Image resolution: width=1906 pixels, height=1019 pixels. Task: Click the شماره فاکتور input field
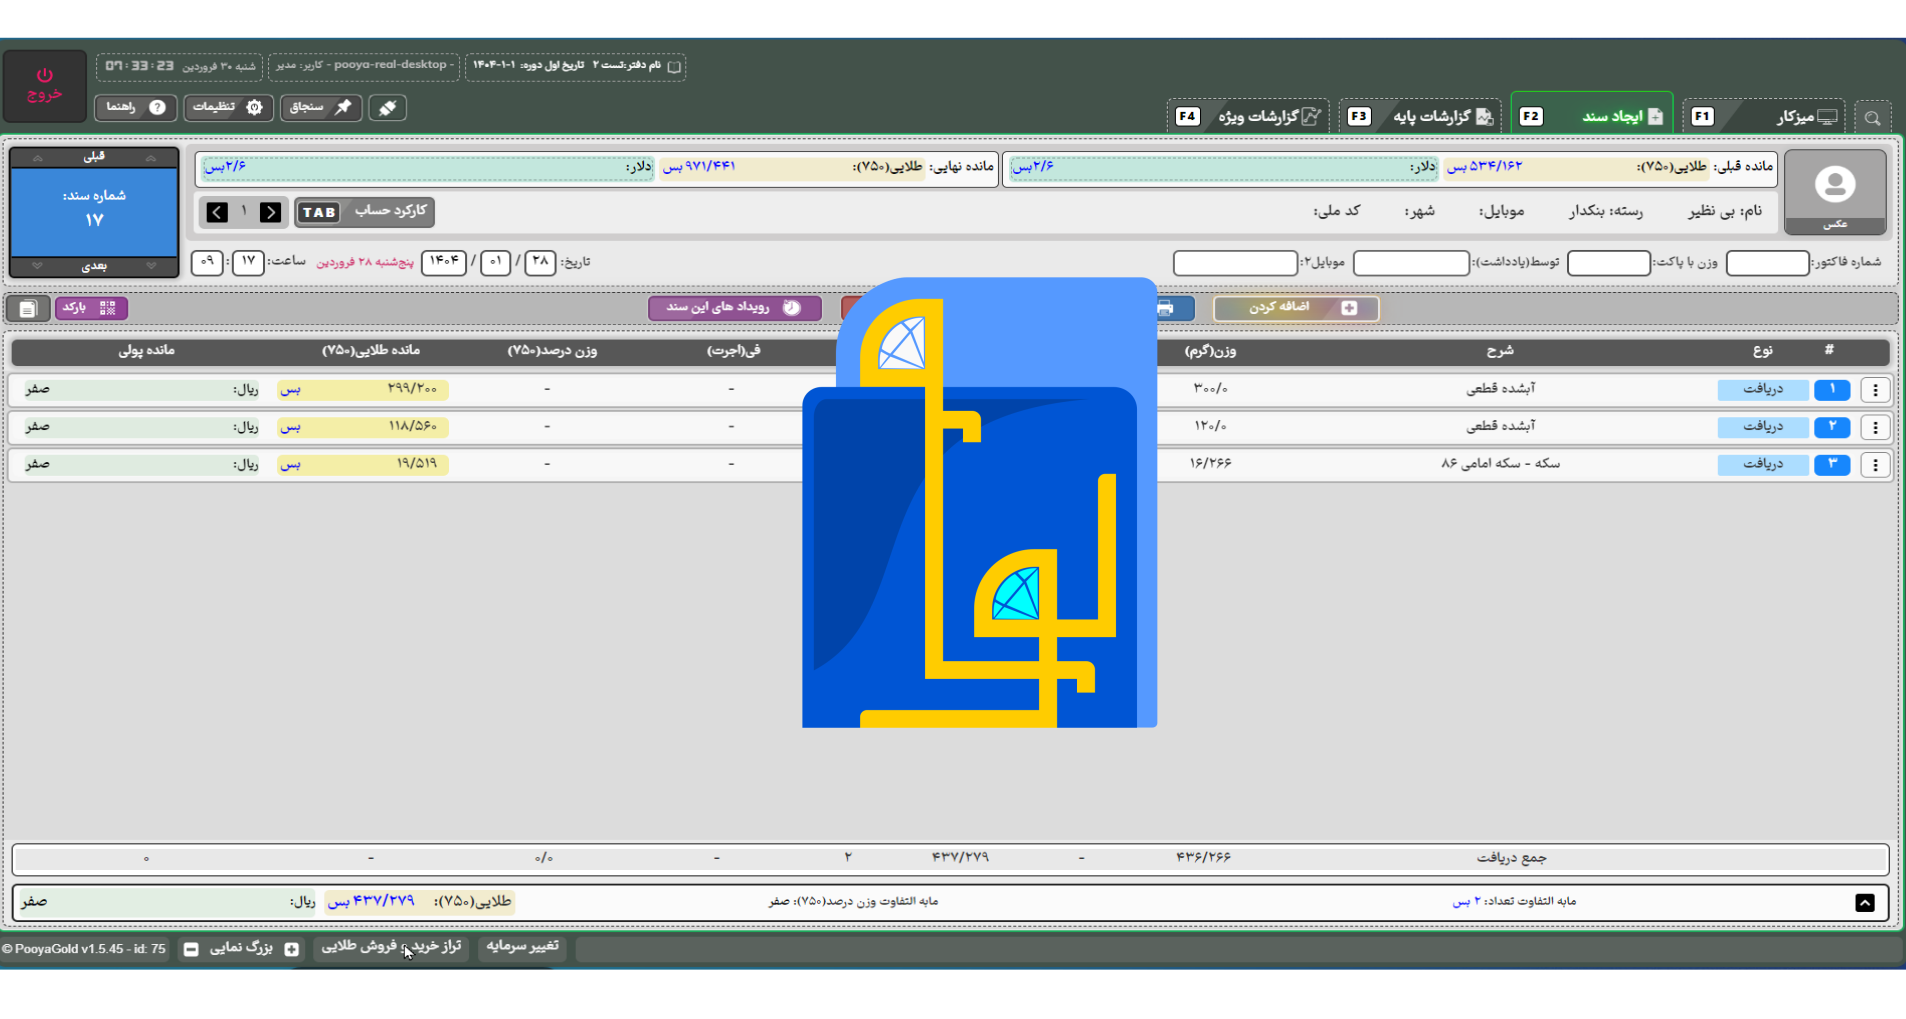click(x=1767, y=263)
